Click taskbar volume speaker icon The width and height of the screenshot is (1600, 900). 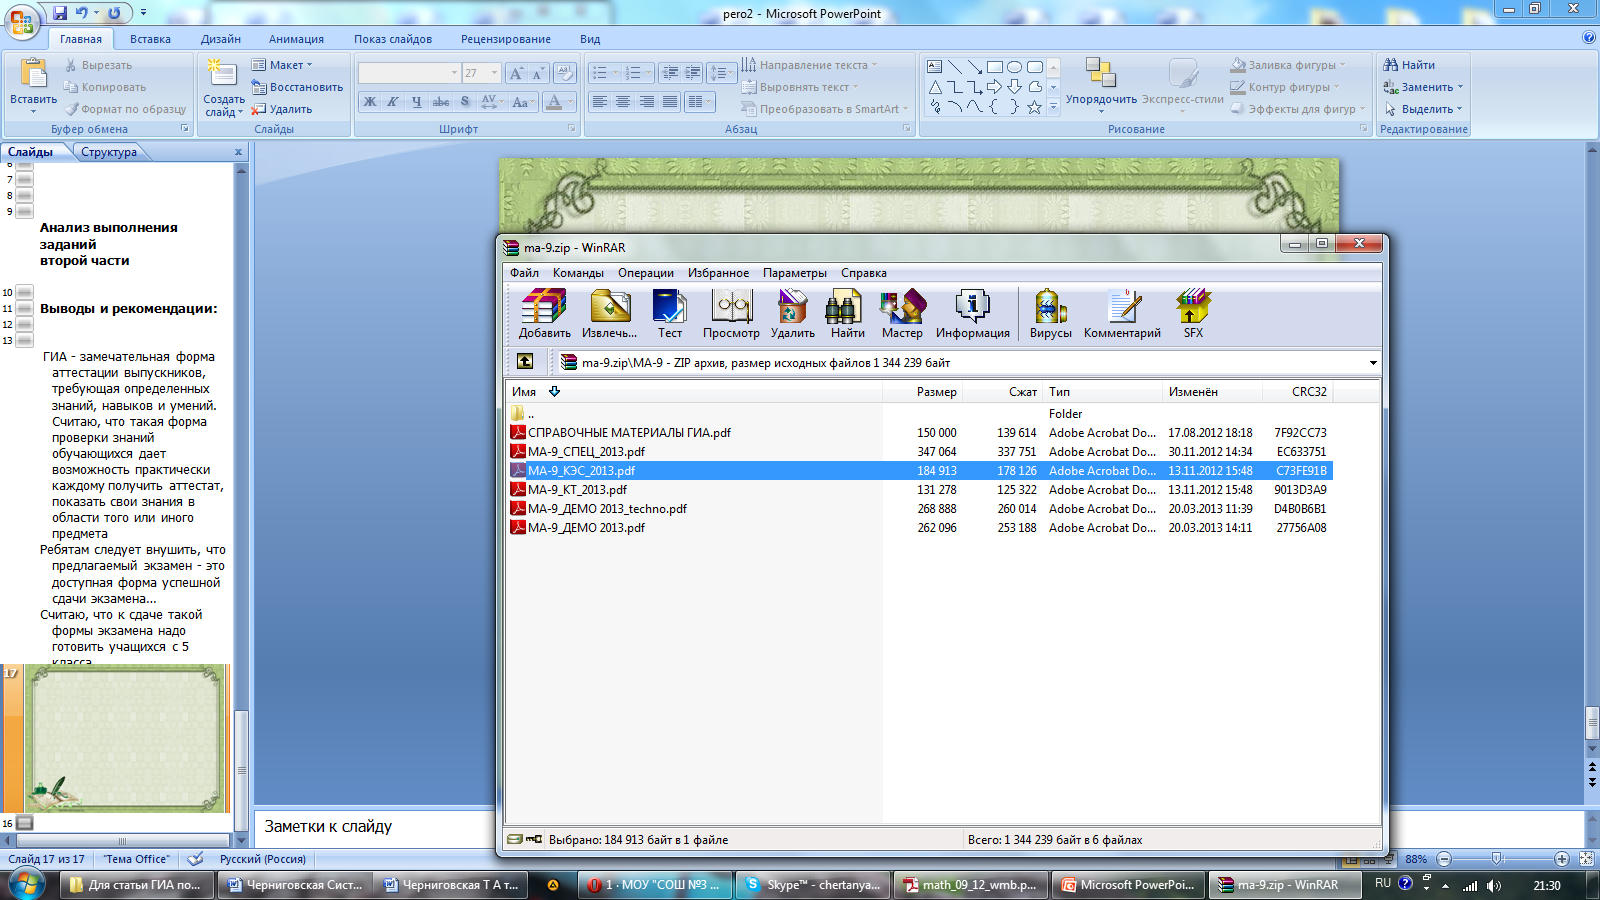[x=1493, y=885]
